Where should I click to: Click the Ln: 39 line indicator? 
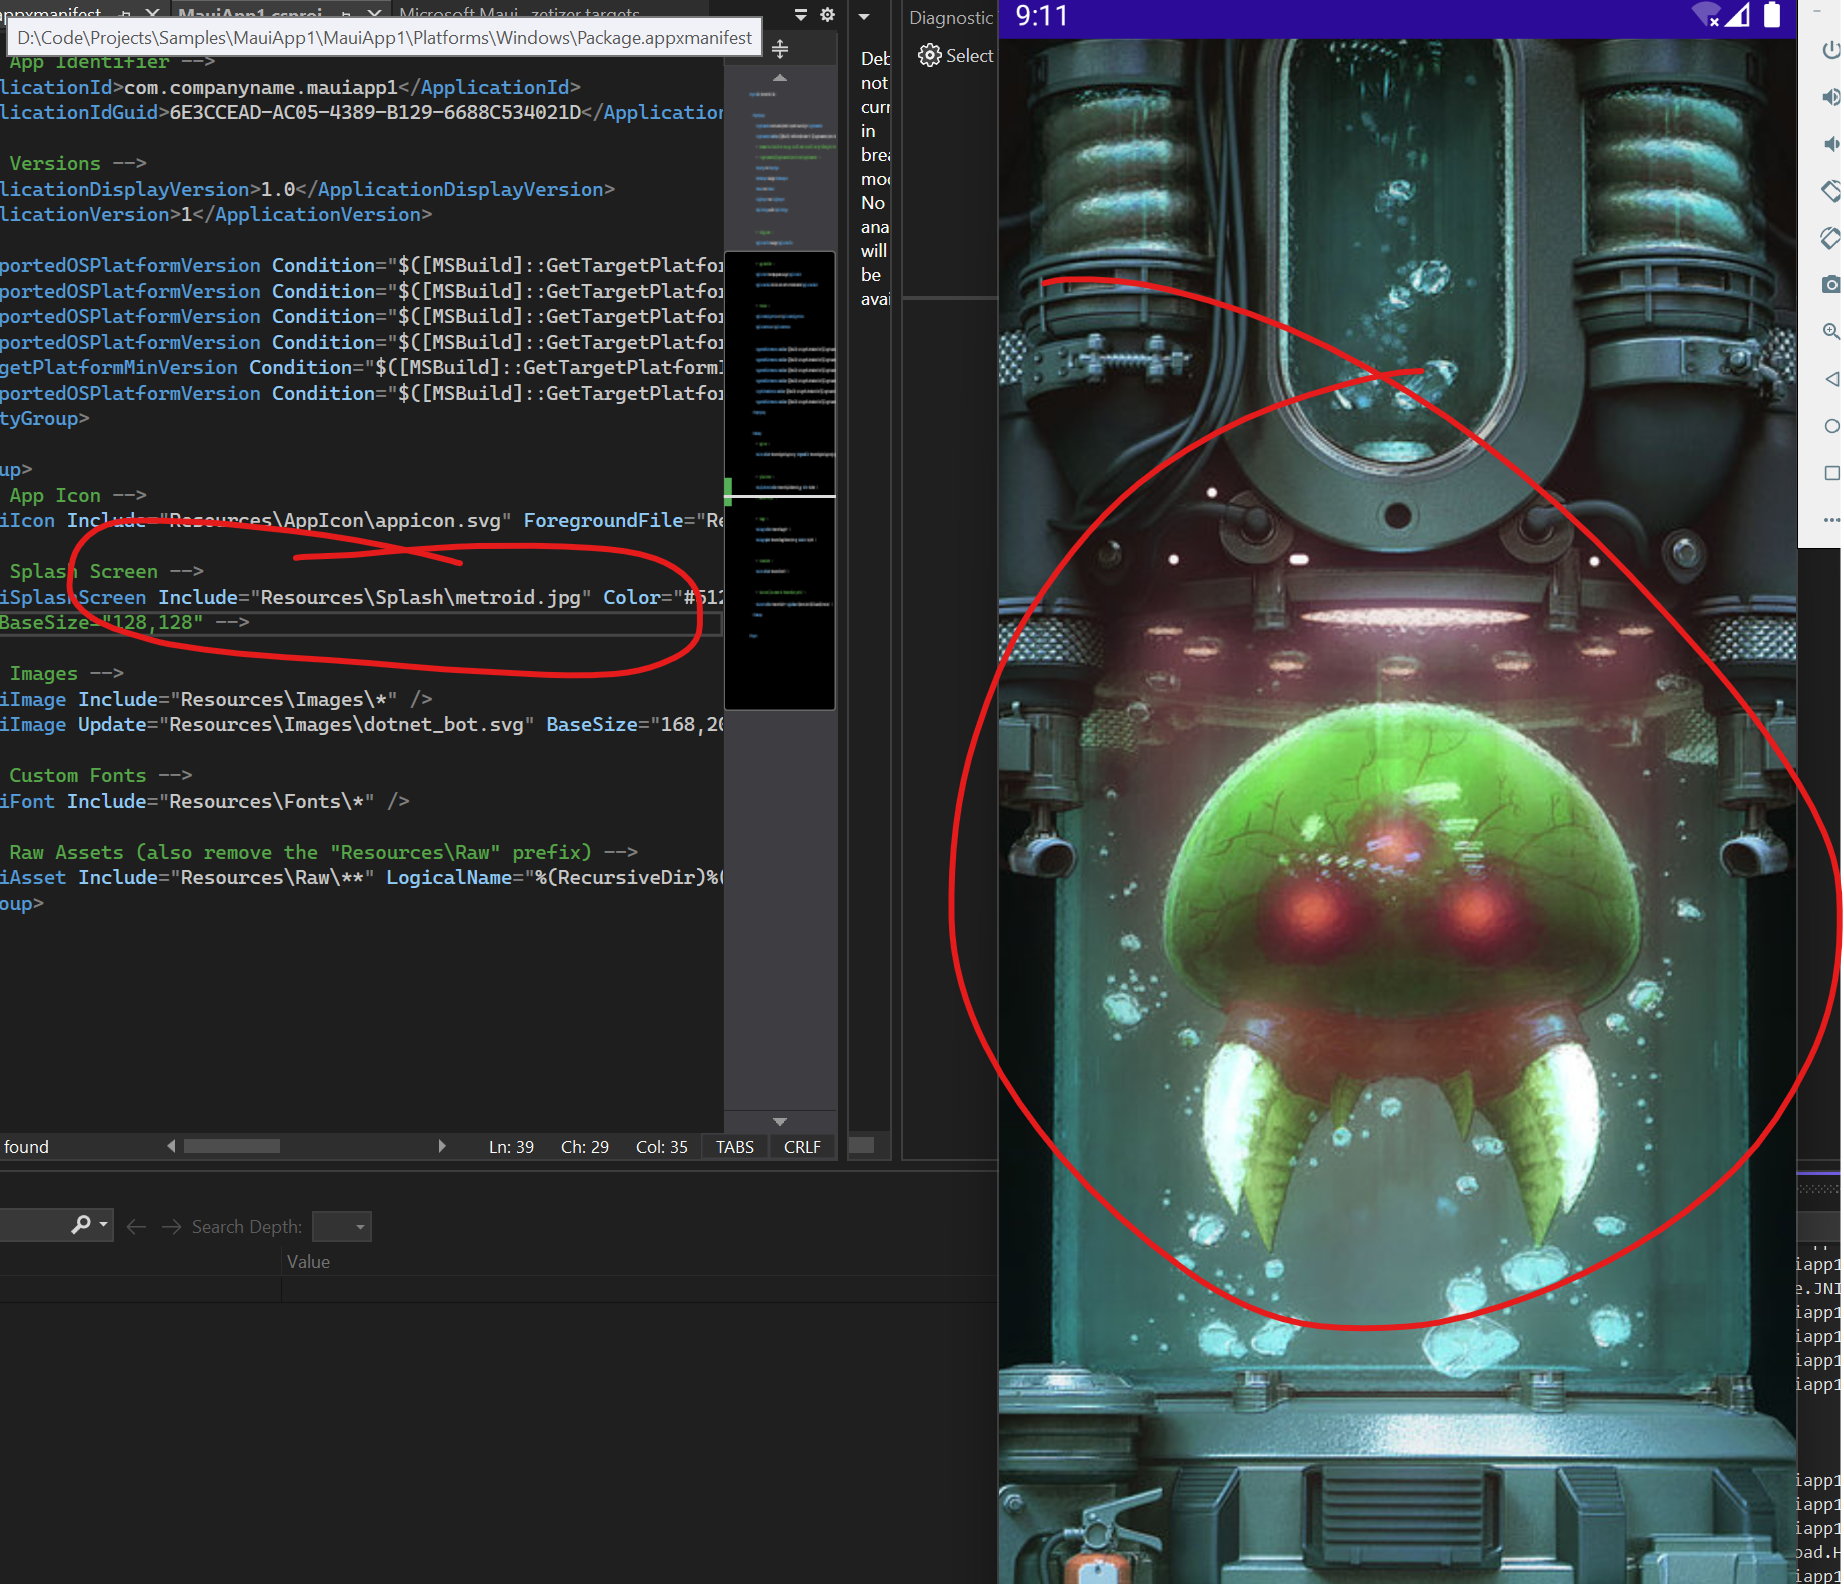(x=511, y=1147)
